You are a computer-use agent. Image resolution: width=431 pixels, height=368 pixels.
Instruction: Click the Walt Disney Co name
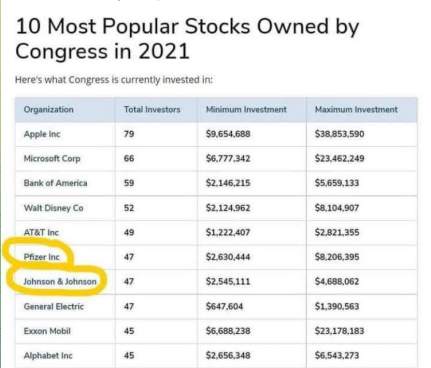point(53,208)
